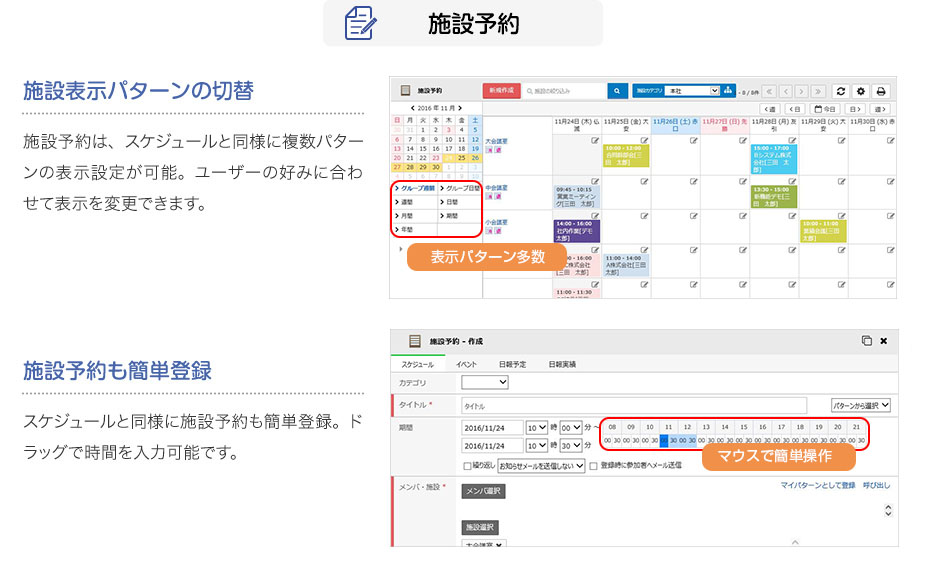Click the メンバ選択 button
The image size is (931, 571).
click(483, 492)
